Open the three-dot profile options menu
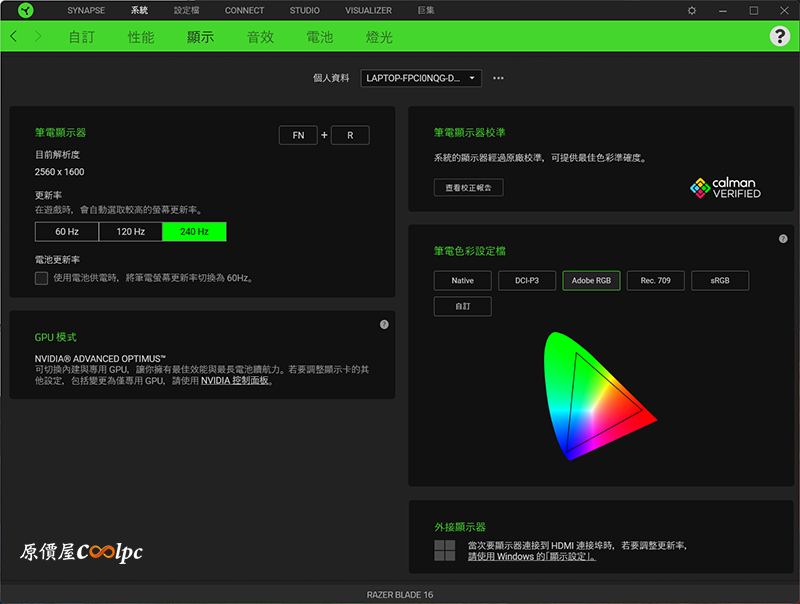Image resolution: width=800 pixels, height=604 pixels. point(498,78)
